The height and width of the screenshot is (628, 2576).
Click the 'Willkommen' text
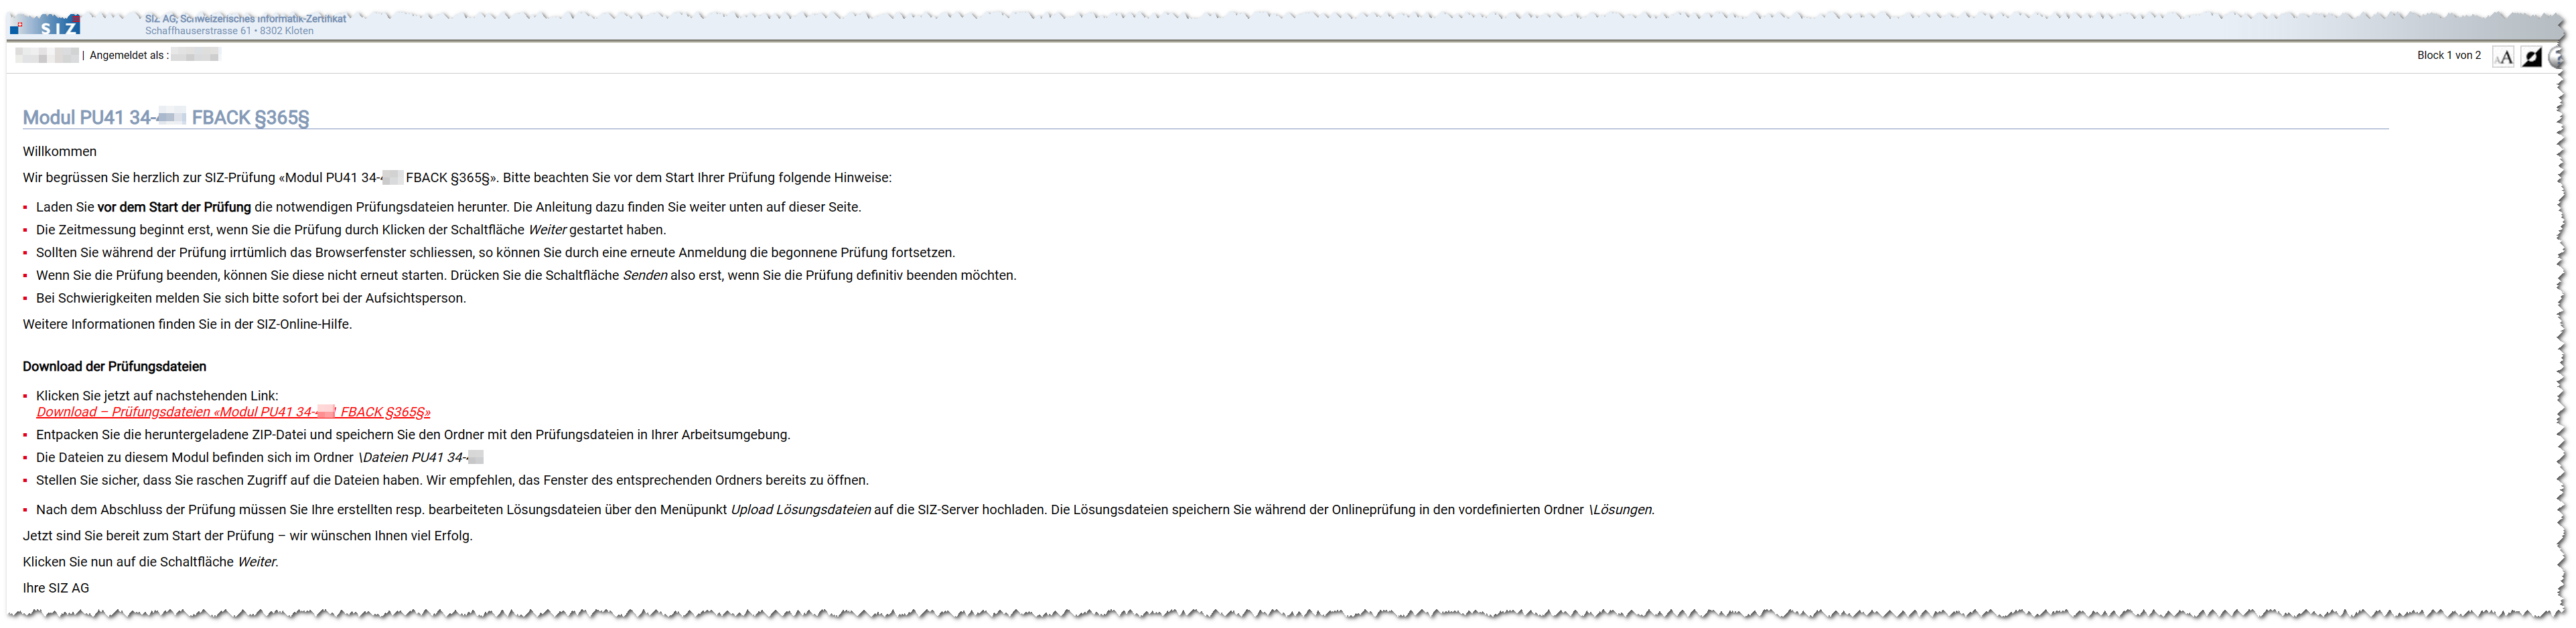coord(60,151)
